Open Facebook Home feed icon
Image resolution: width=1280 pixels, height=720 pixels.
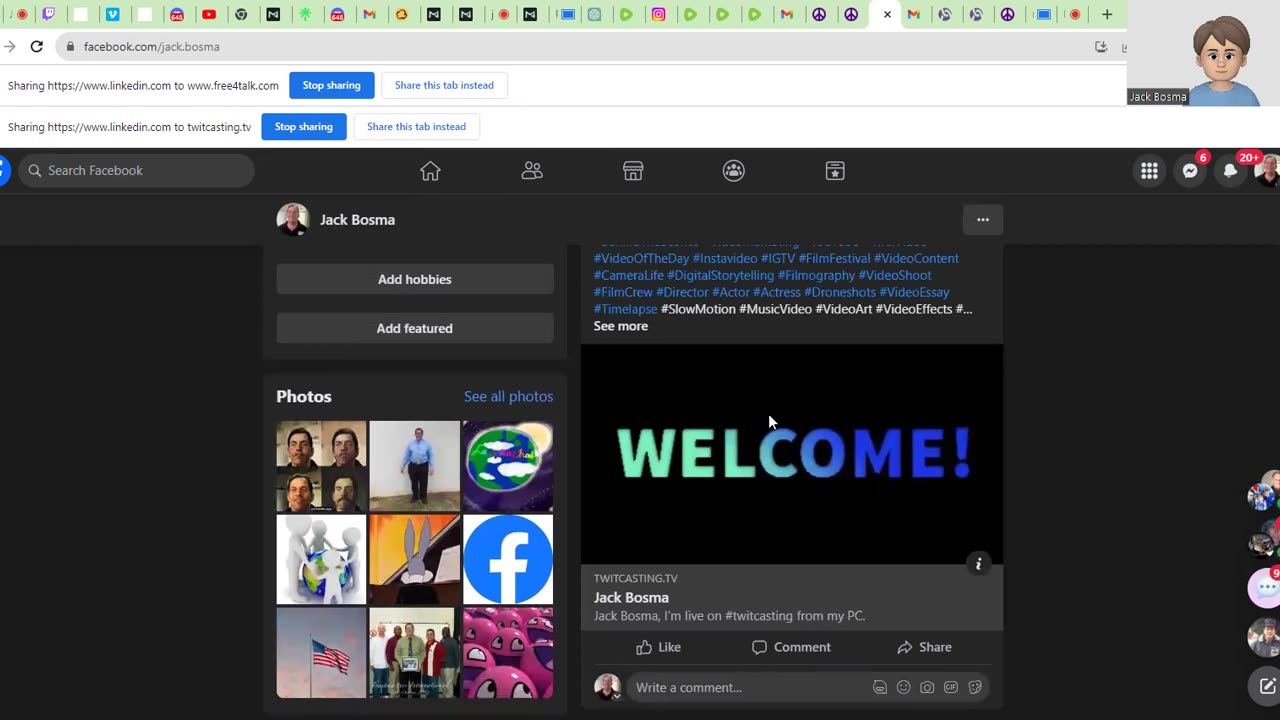[x=430, y=171]
